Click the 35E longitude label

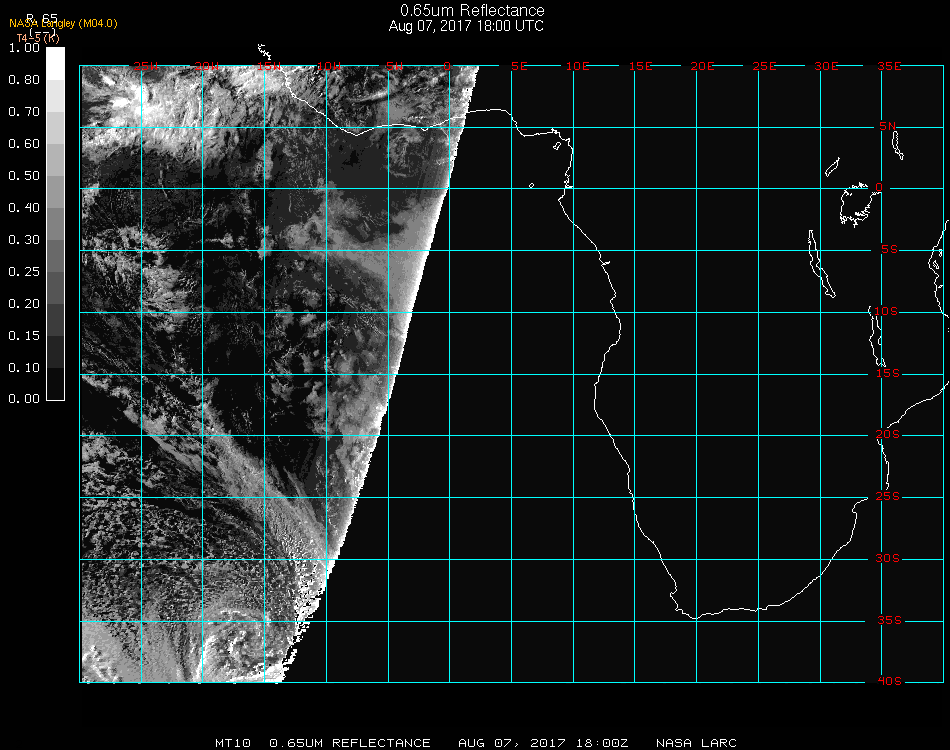889,66
